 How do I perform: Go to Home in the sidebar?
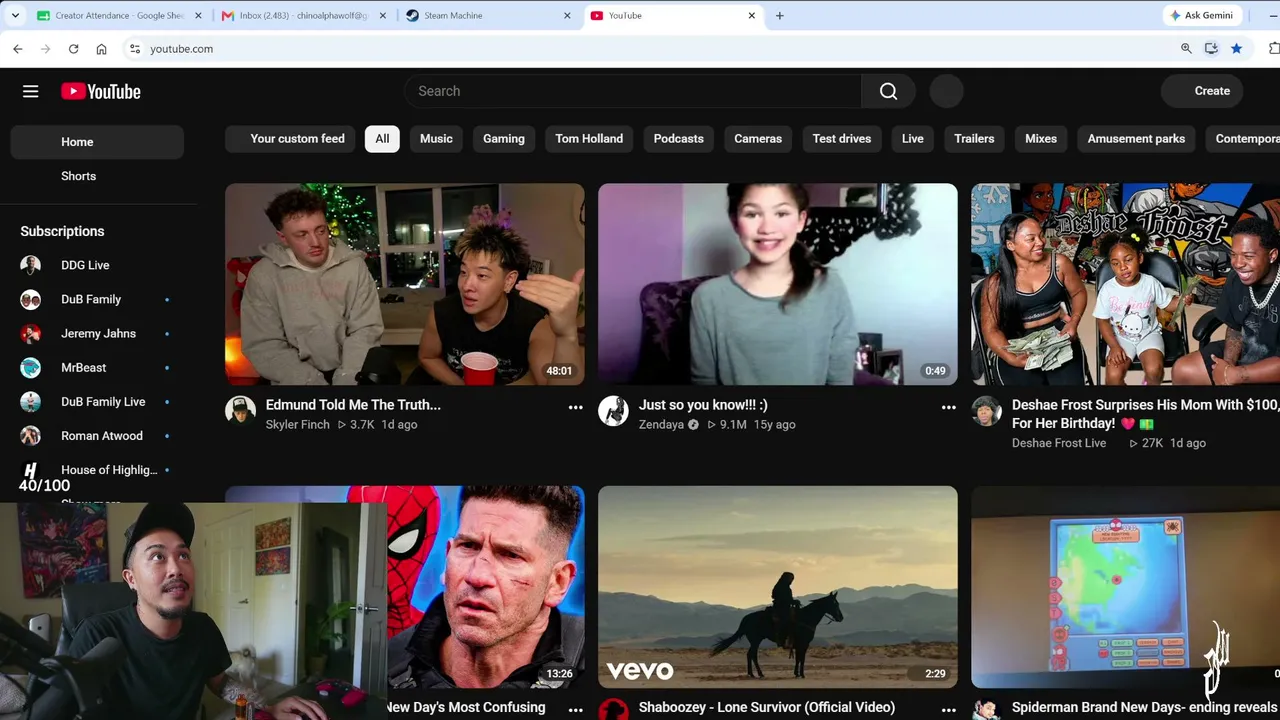(x=97, y=142)
